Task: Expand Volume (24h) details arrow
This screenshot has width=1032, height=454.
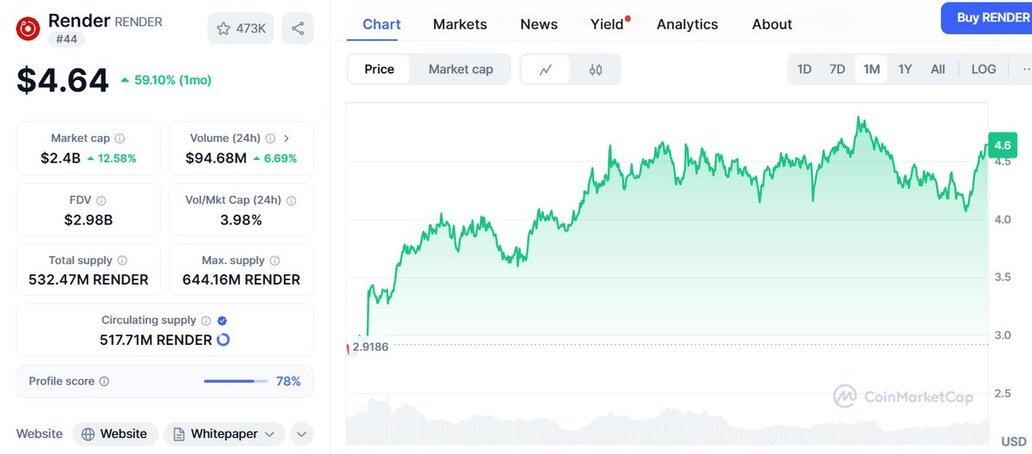Action: (286, 139)
